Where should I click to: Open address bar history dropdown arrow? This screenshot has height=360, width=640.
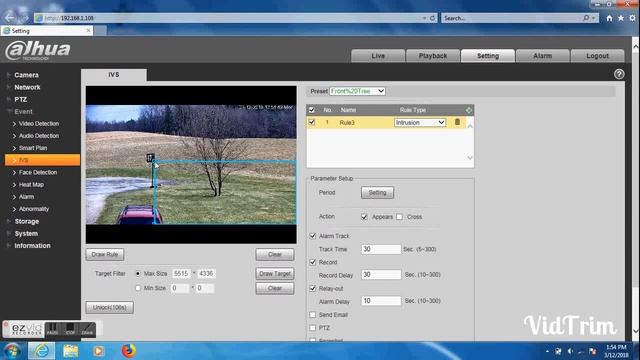point(424,18)
